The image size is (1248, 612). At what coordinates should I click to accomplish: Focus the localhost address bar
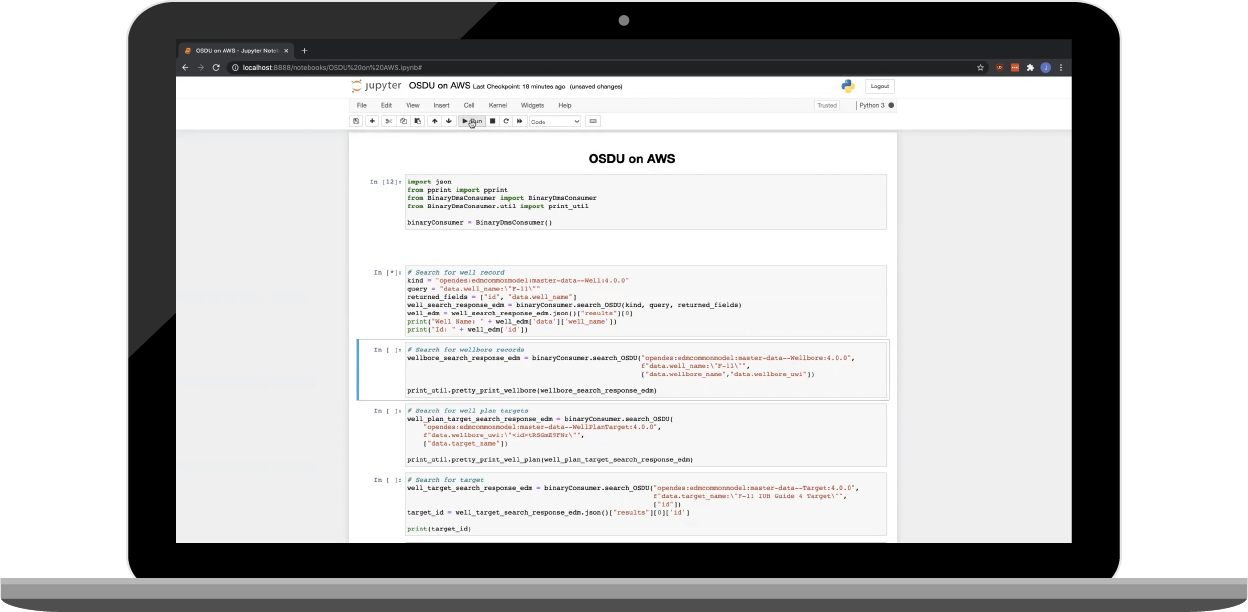[600, 67]
